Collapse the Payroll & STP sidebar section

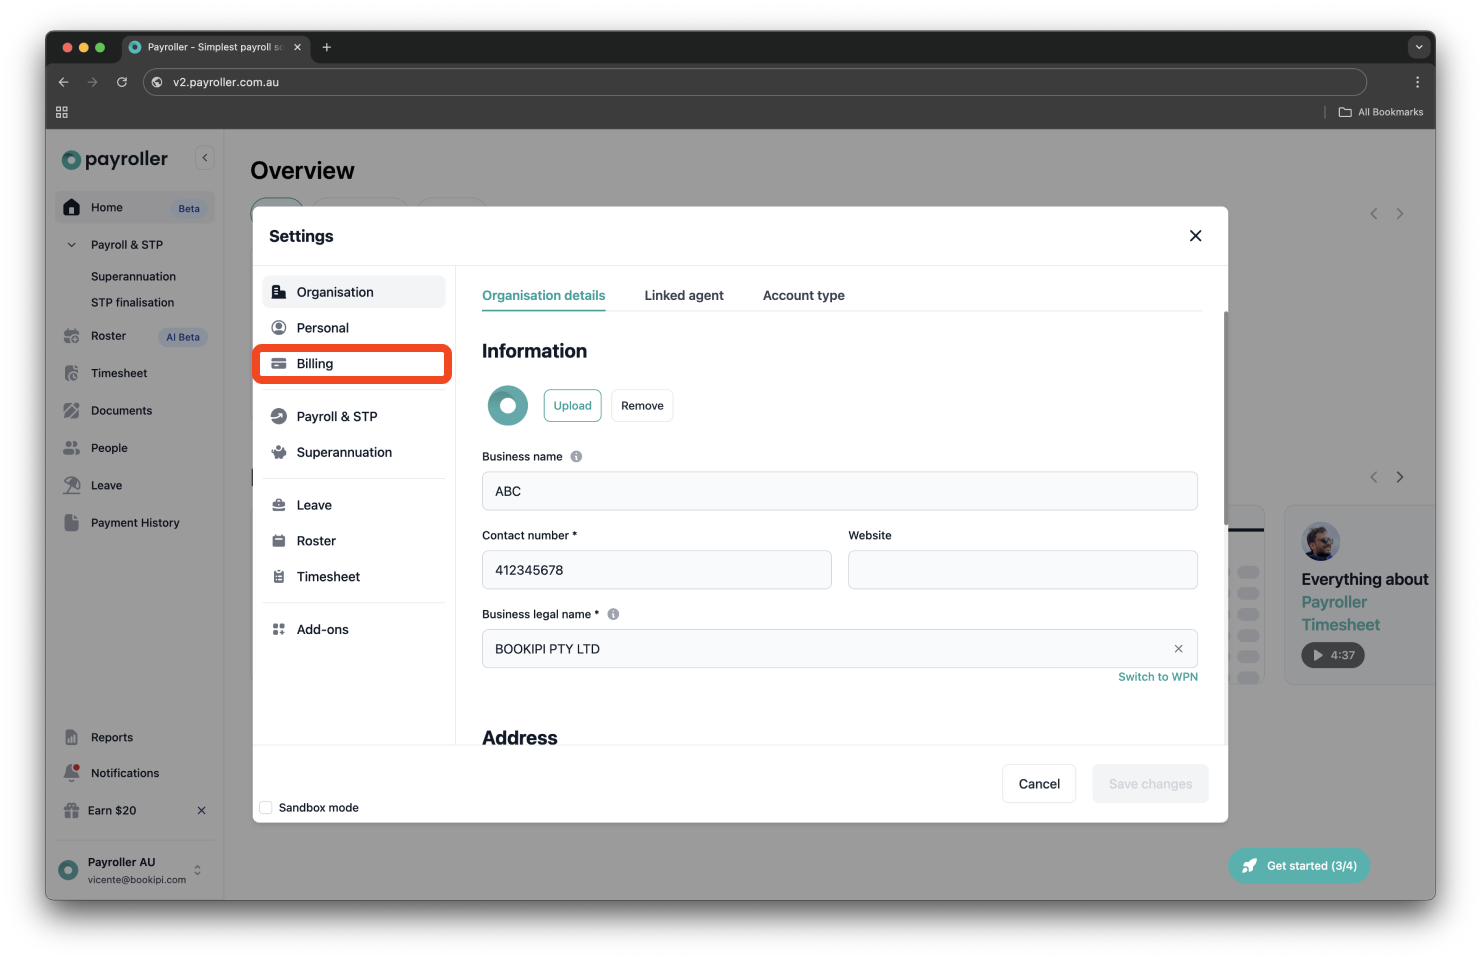point(71,244)
